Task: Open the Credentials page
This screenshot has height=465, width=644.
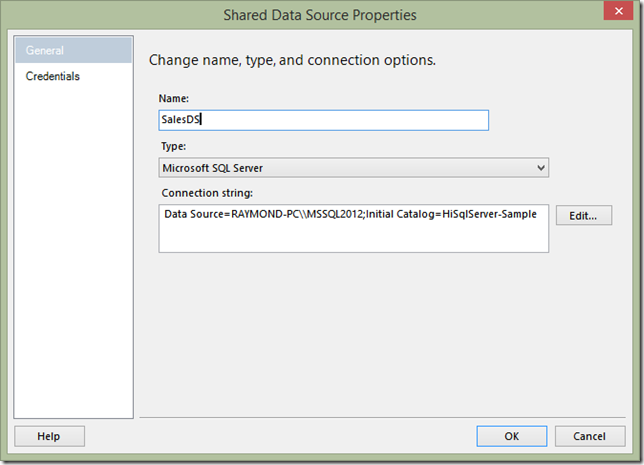Action: pos(53,76)
